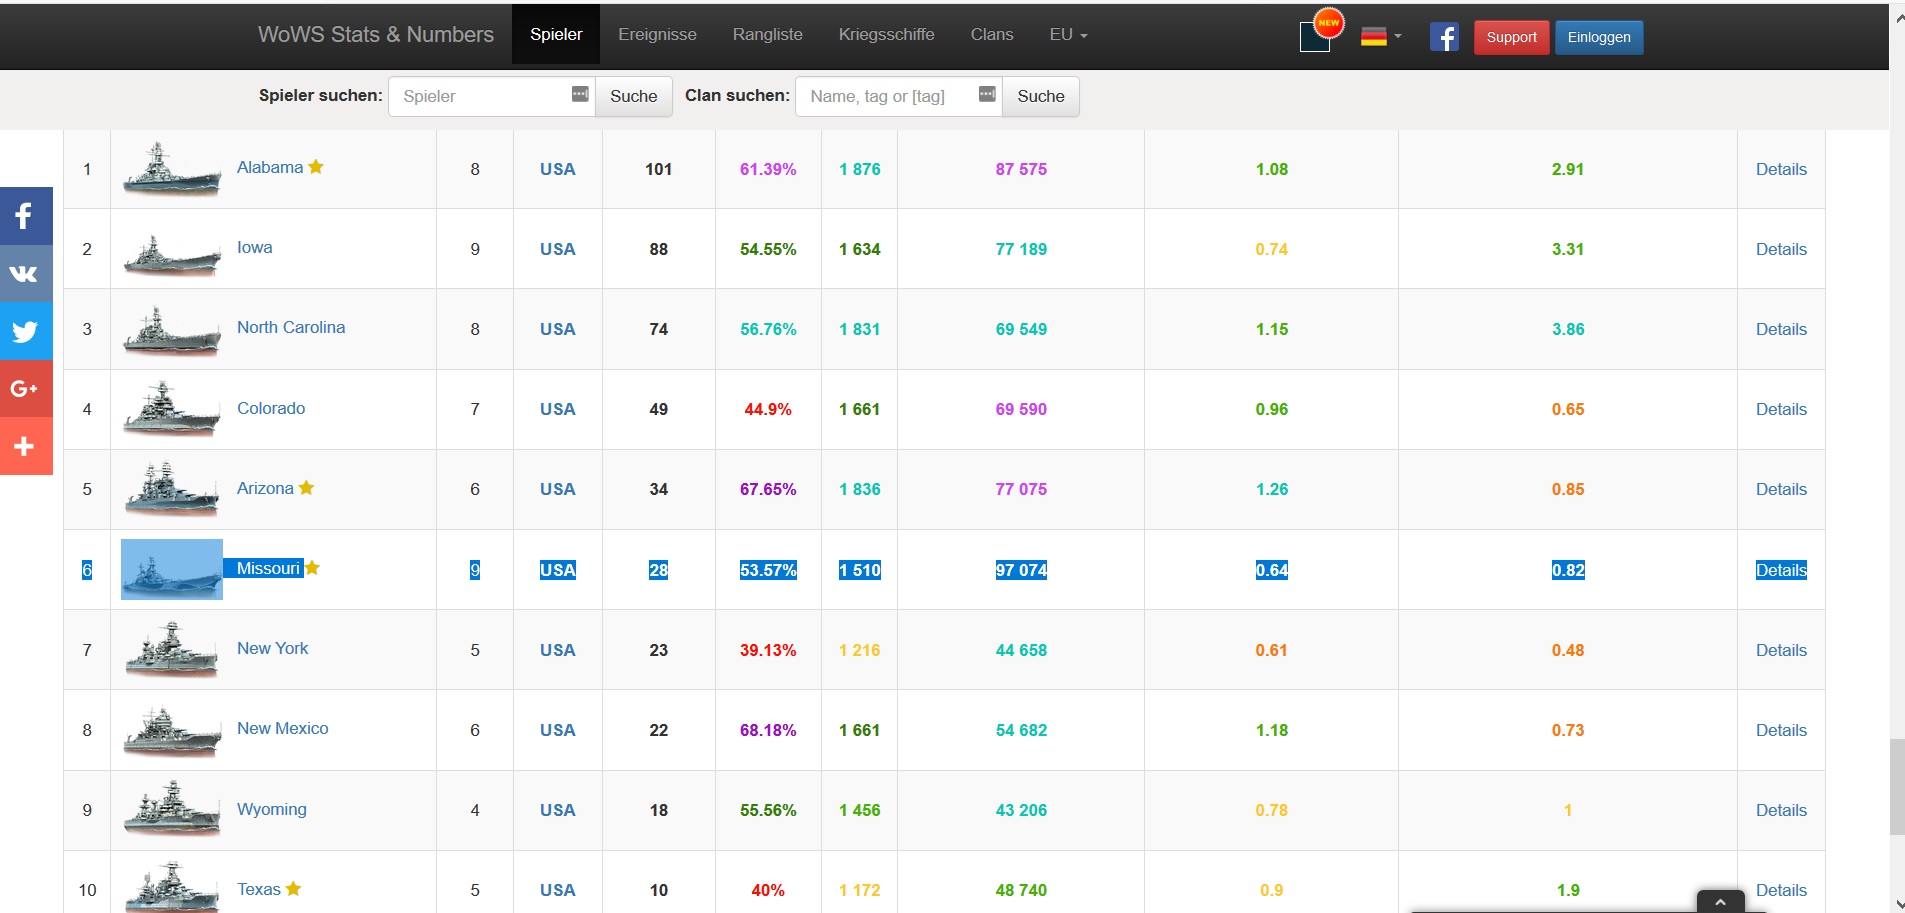Click the red Support button

[1511, 37]
